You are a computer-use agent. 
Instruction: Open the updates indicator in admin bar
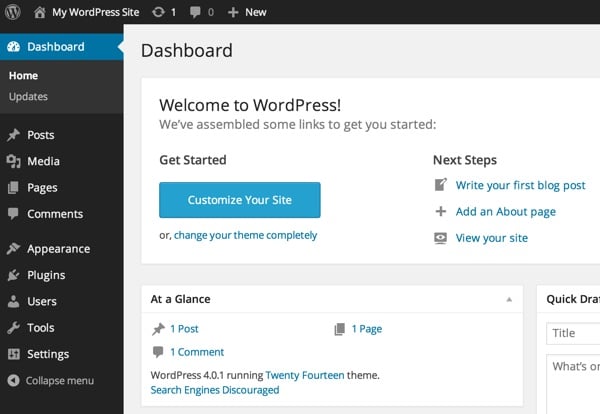tap(162, 12)
